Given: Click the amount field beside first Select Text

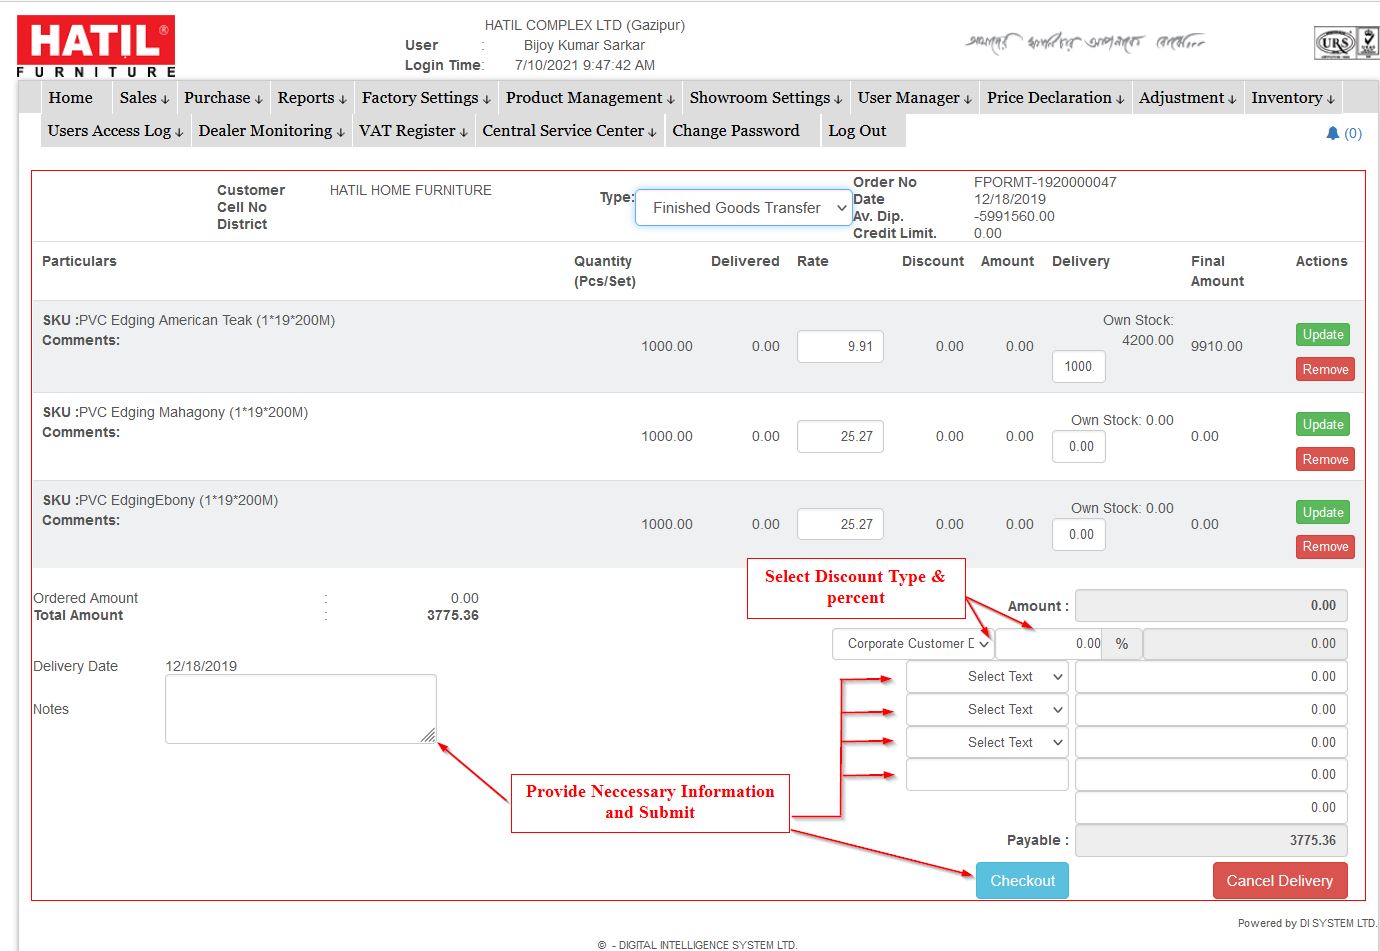Looking at the screenshot, I should click(1211, 677).
